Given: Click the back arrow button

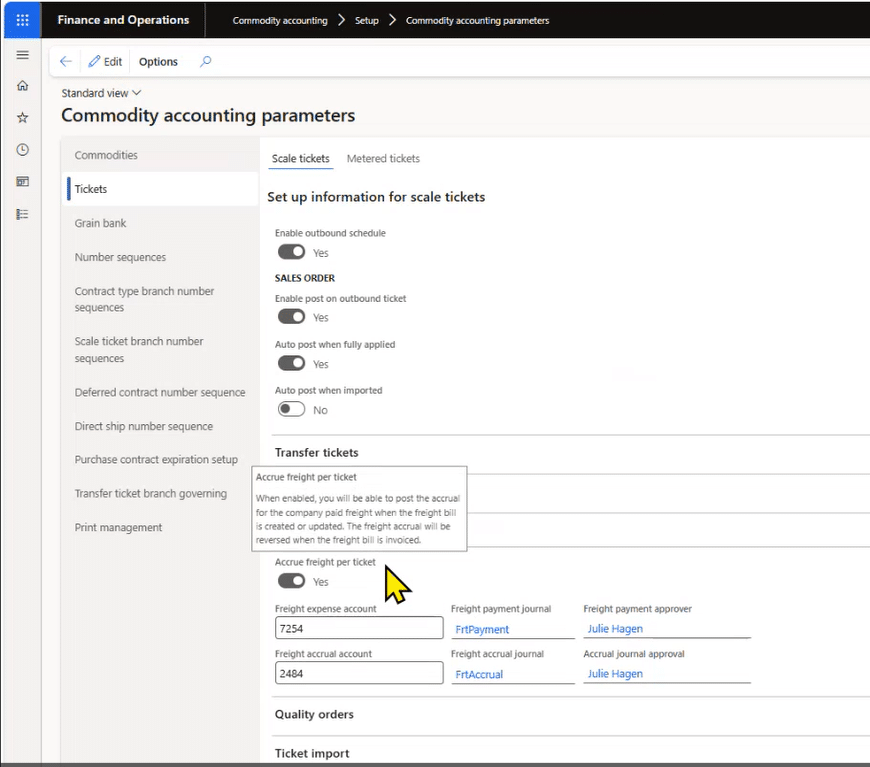Looking at the screenshot, I should [x=65, y=62].
